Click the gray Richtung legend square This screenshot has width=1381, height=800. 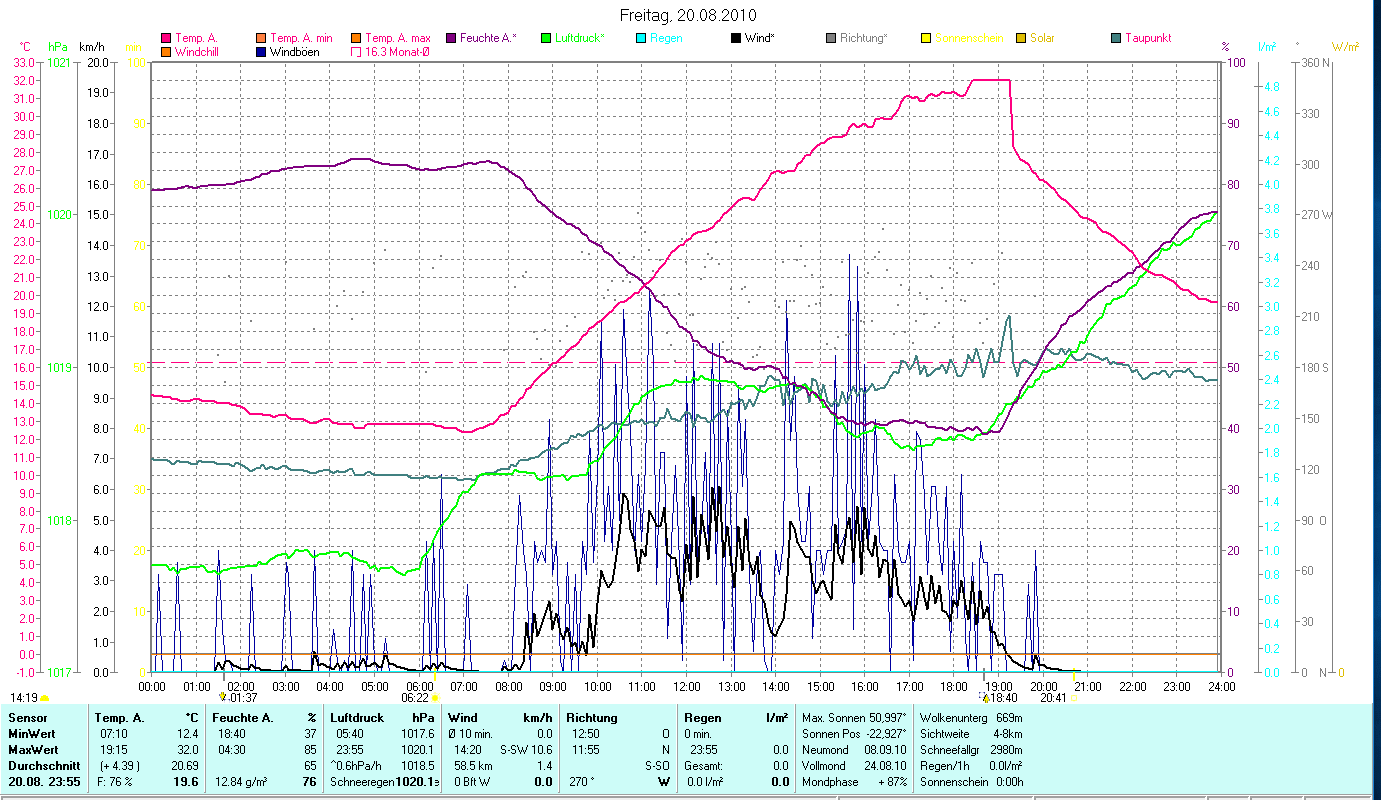coord(831,38)
